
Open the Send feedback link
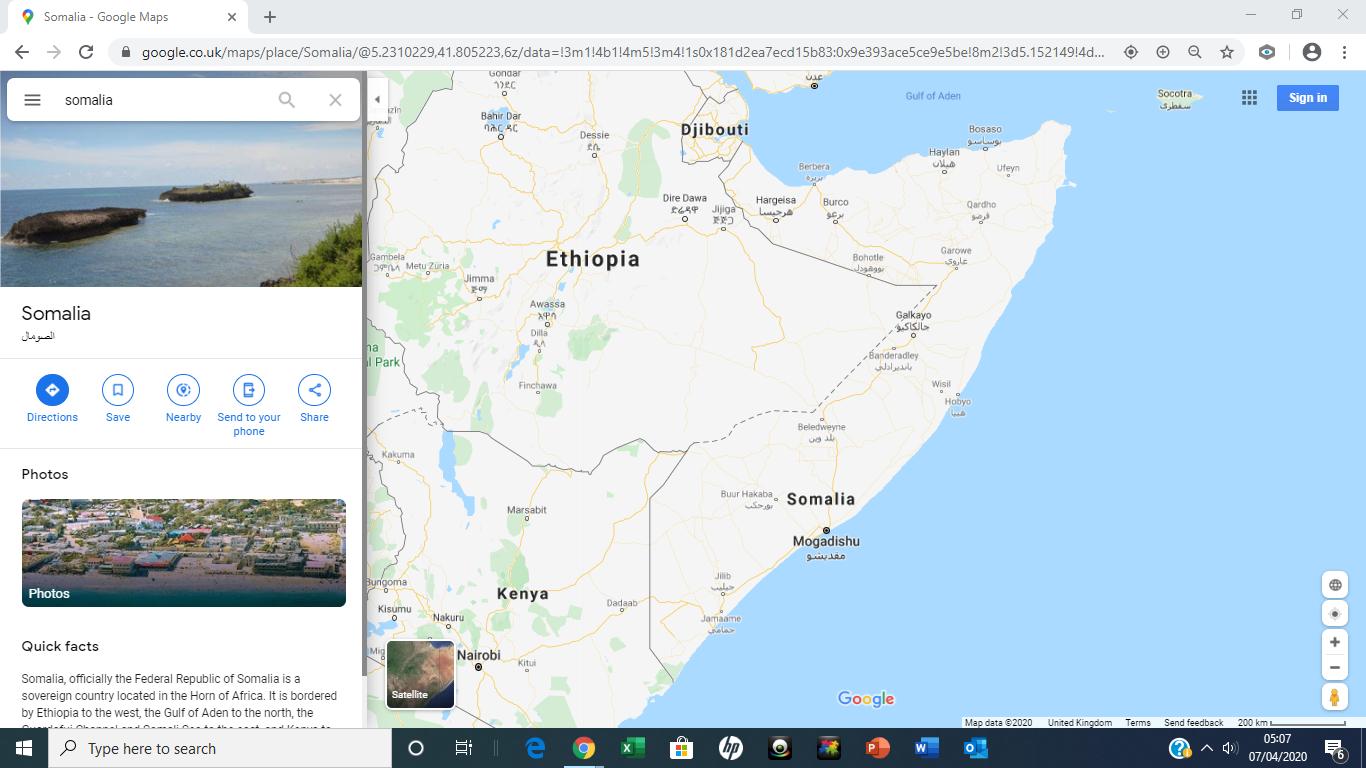1193,723
